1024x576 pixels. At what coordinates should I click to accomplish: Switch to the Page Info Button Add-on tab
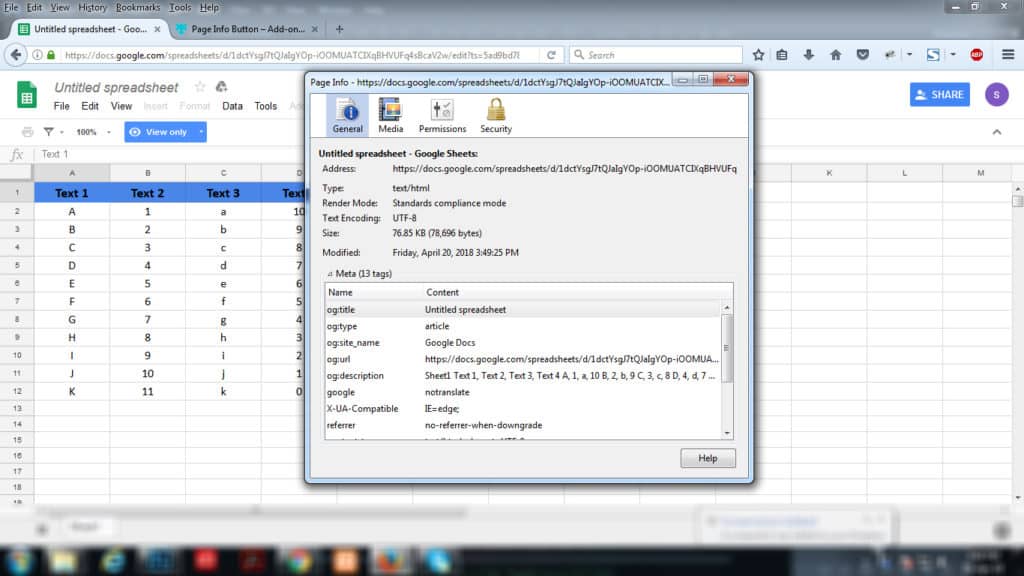[x=248, y=29]
